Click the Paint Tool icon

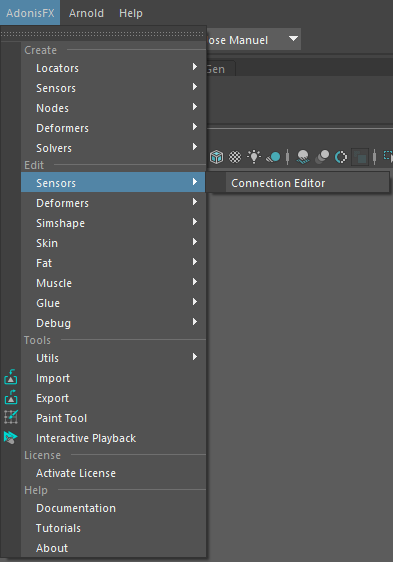tap(11, 417)
